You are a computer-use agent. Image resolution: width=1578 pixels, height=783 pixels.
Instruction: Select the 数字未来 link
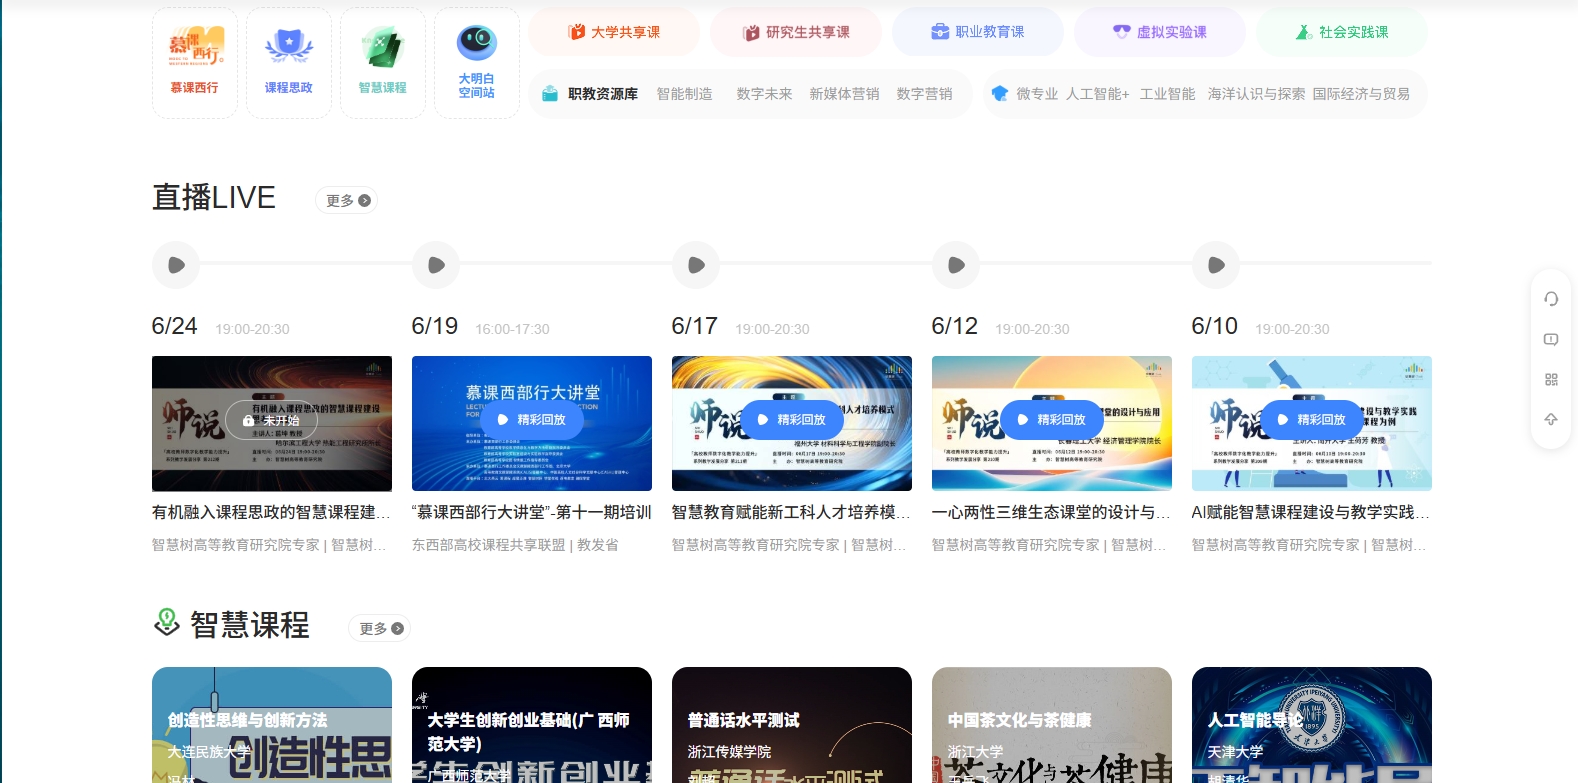click(764, 94)
